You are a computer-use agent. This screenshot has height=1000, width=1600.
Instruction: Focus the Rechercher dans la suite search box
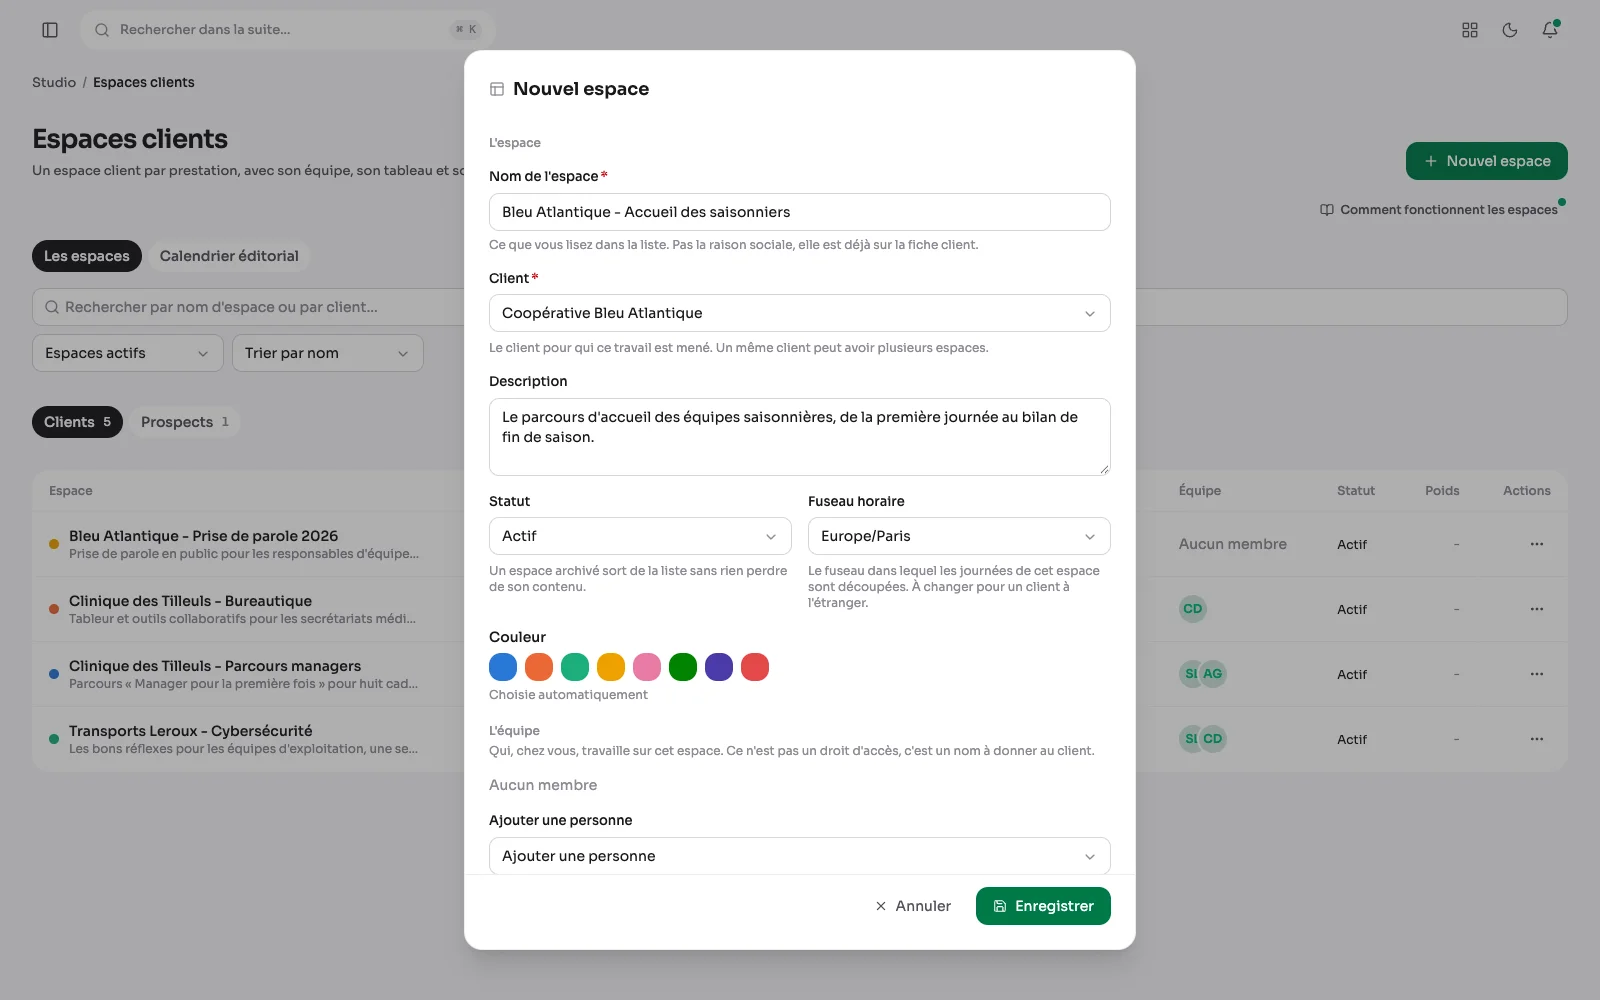tap(288, 30)
